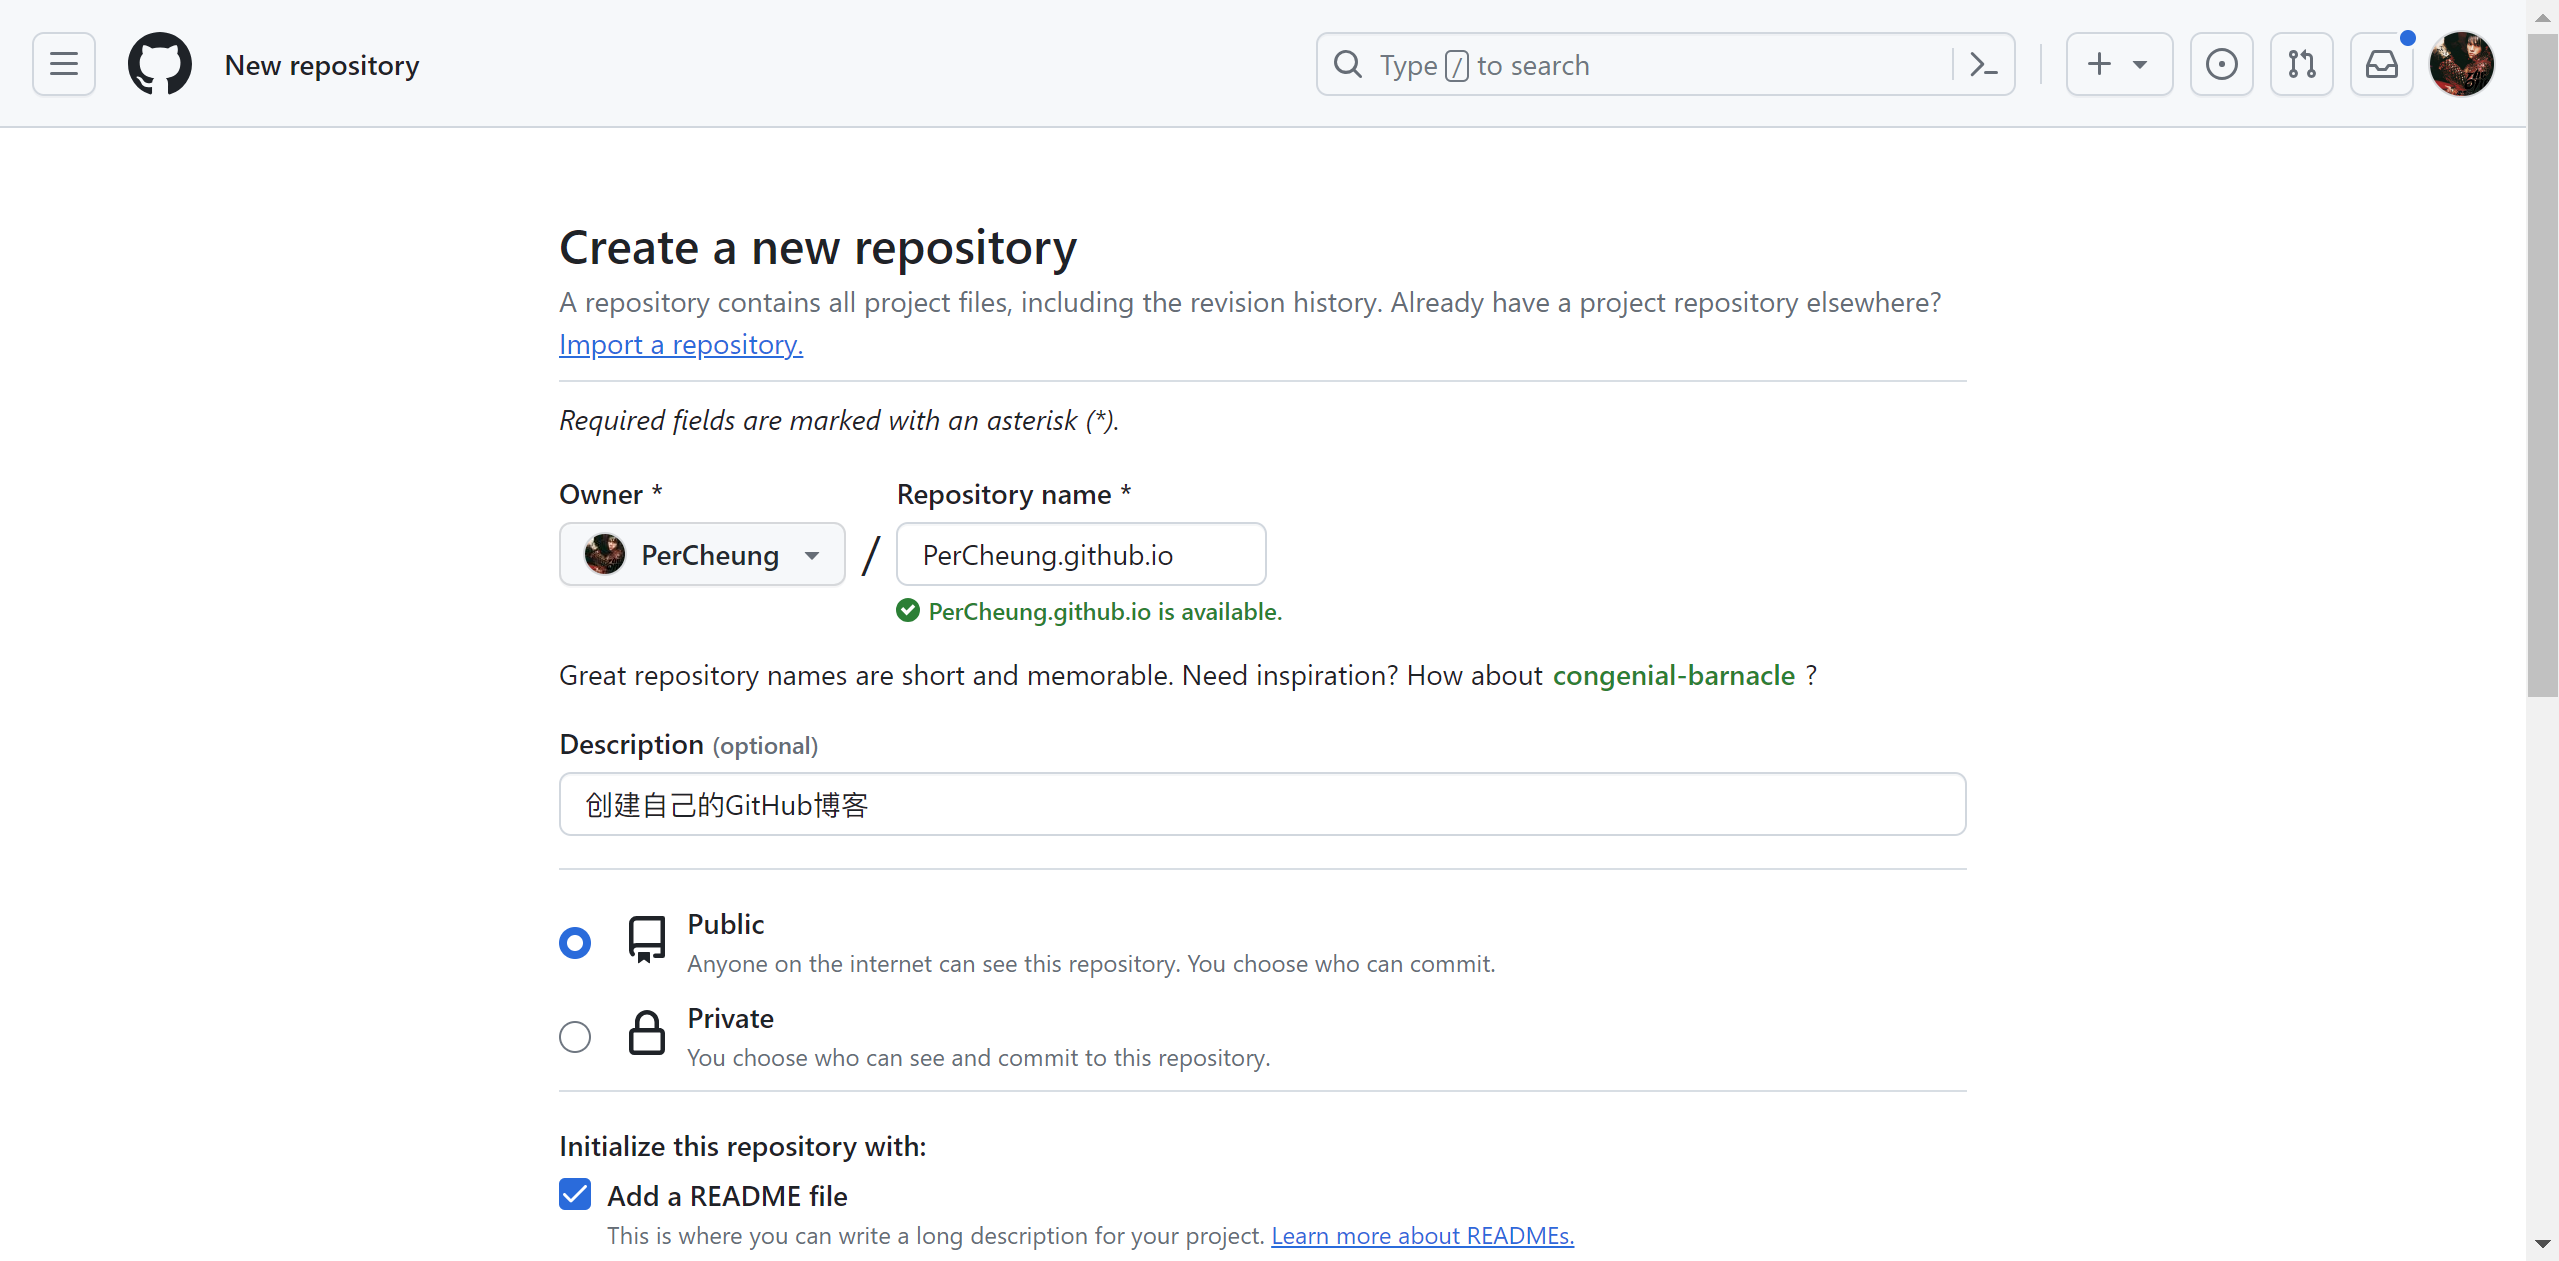Viewport: 2559px width, 1261px height.
Task: Click the New repository header label
Action: 322,64
